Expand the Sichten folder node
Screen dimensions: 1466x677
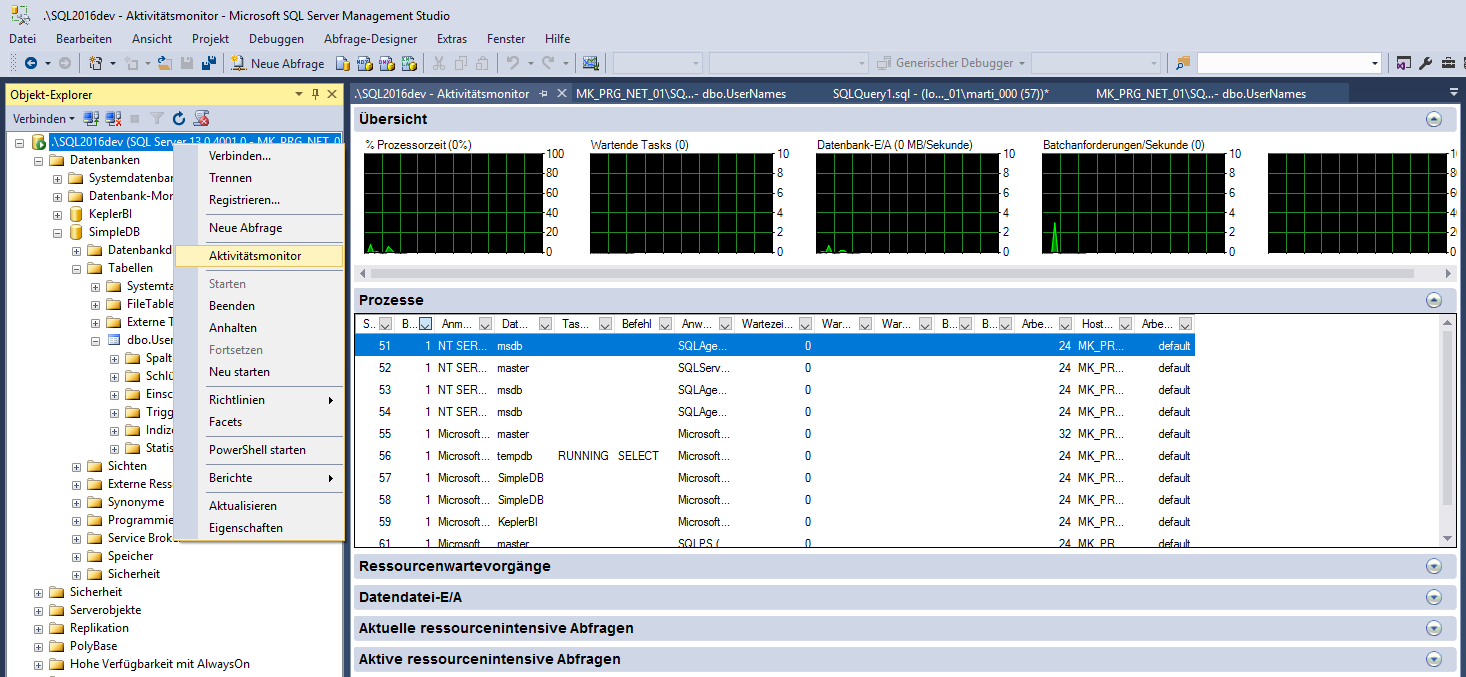[77, 466]
